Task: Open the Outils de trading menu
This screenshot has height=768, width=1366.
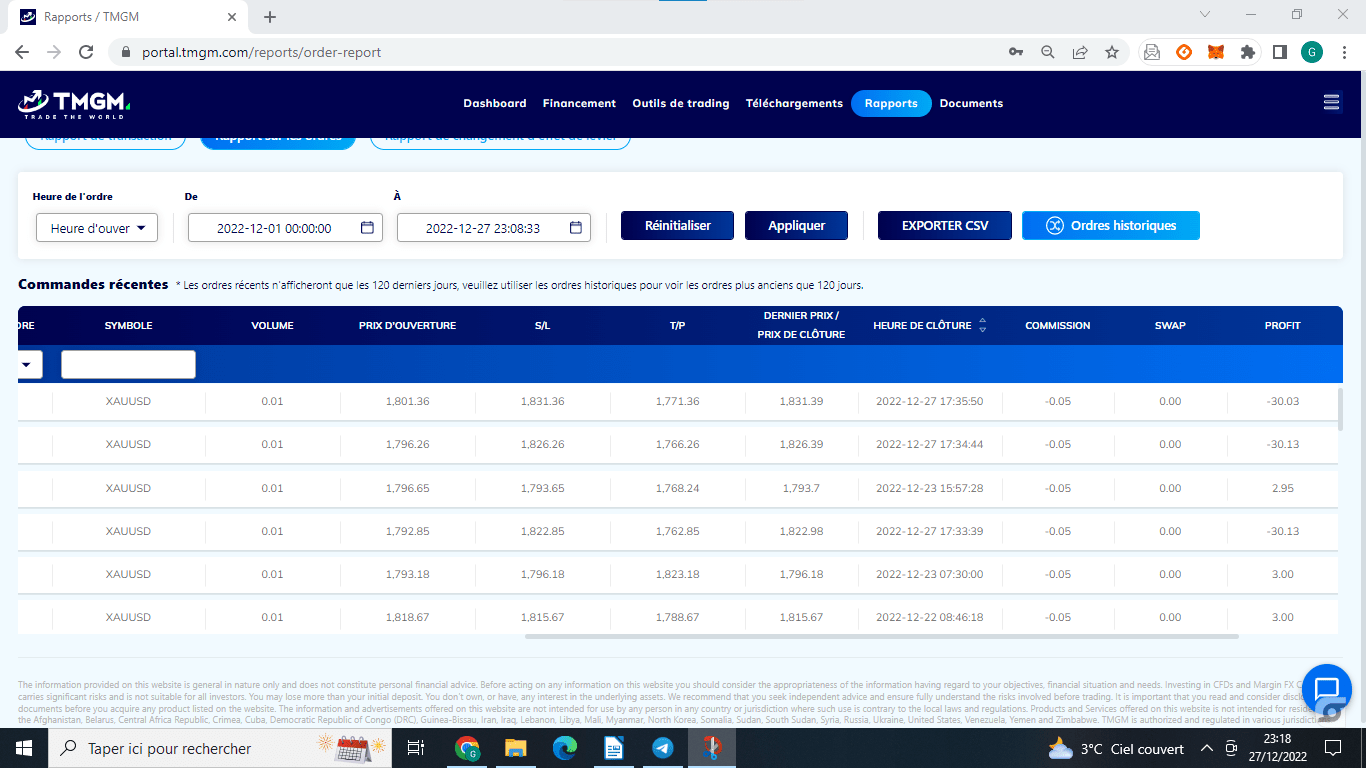Action: [x=681, y=103]
